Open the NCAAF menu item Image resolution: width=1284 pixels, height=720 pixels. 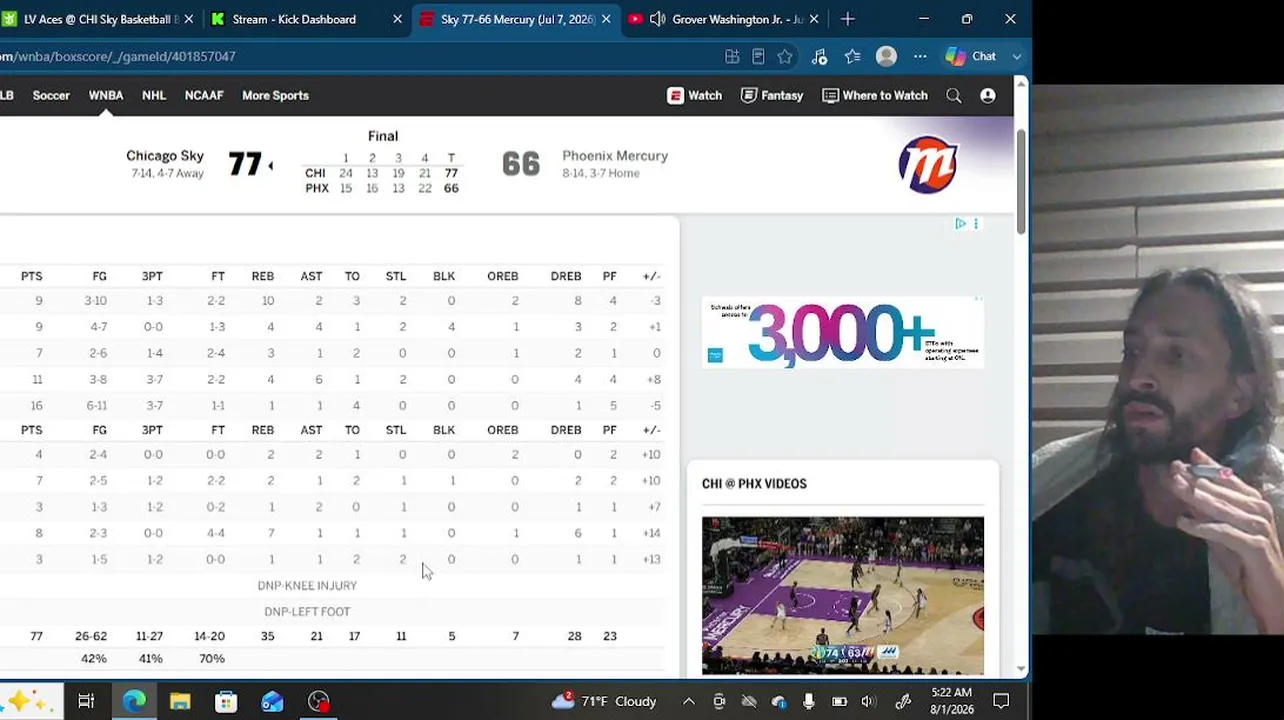204,96
